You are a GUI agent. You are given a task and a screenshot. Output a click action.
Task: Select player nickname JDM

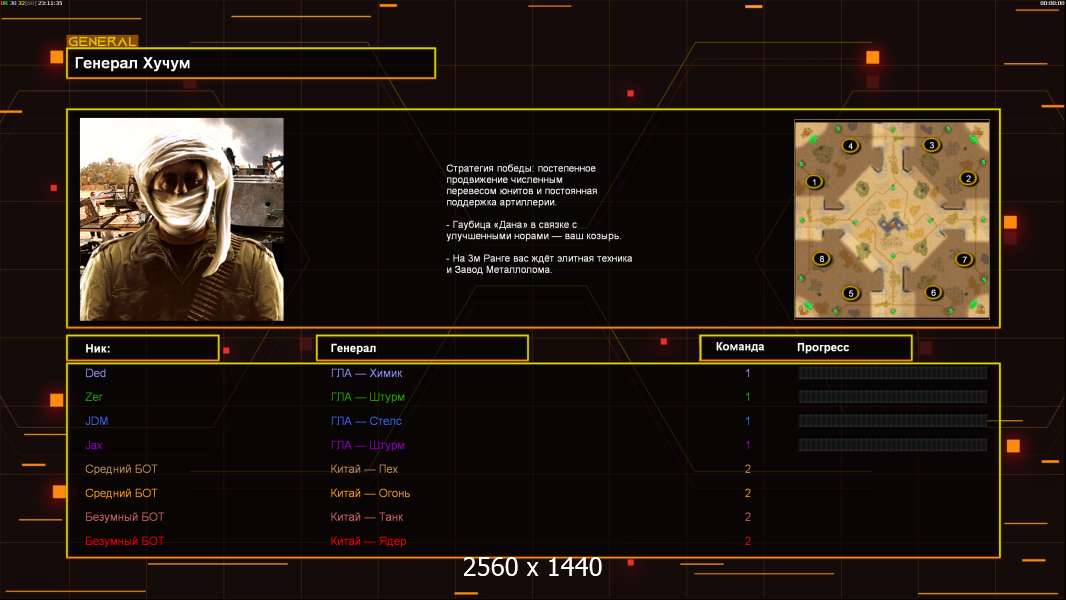pos(97,421)
